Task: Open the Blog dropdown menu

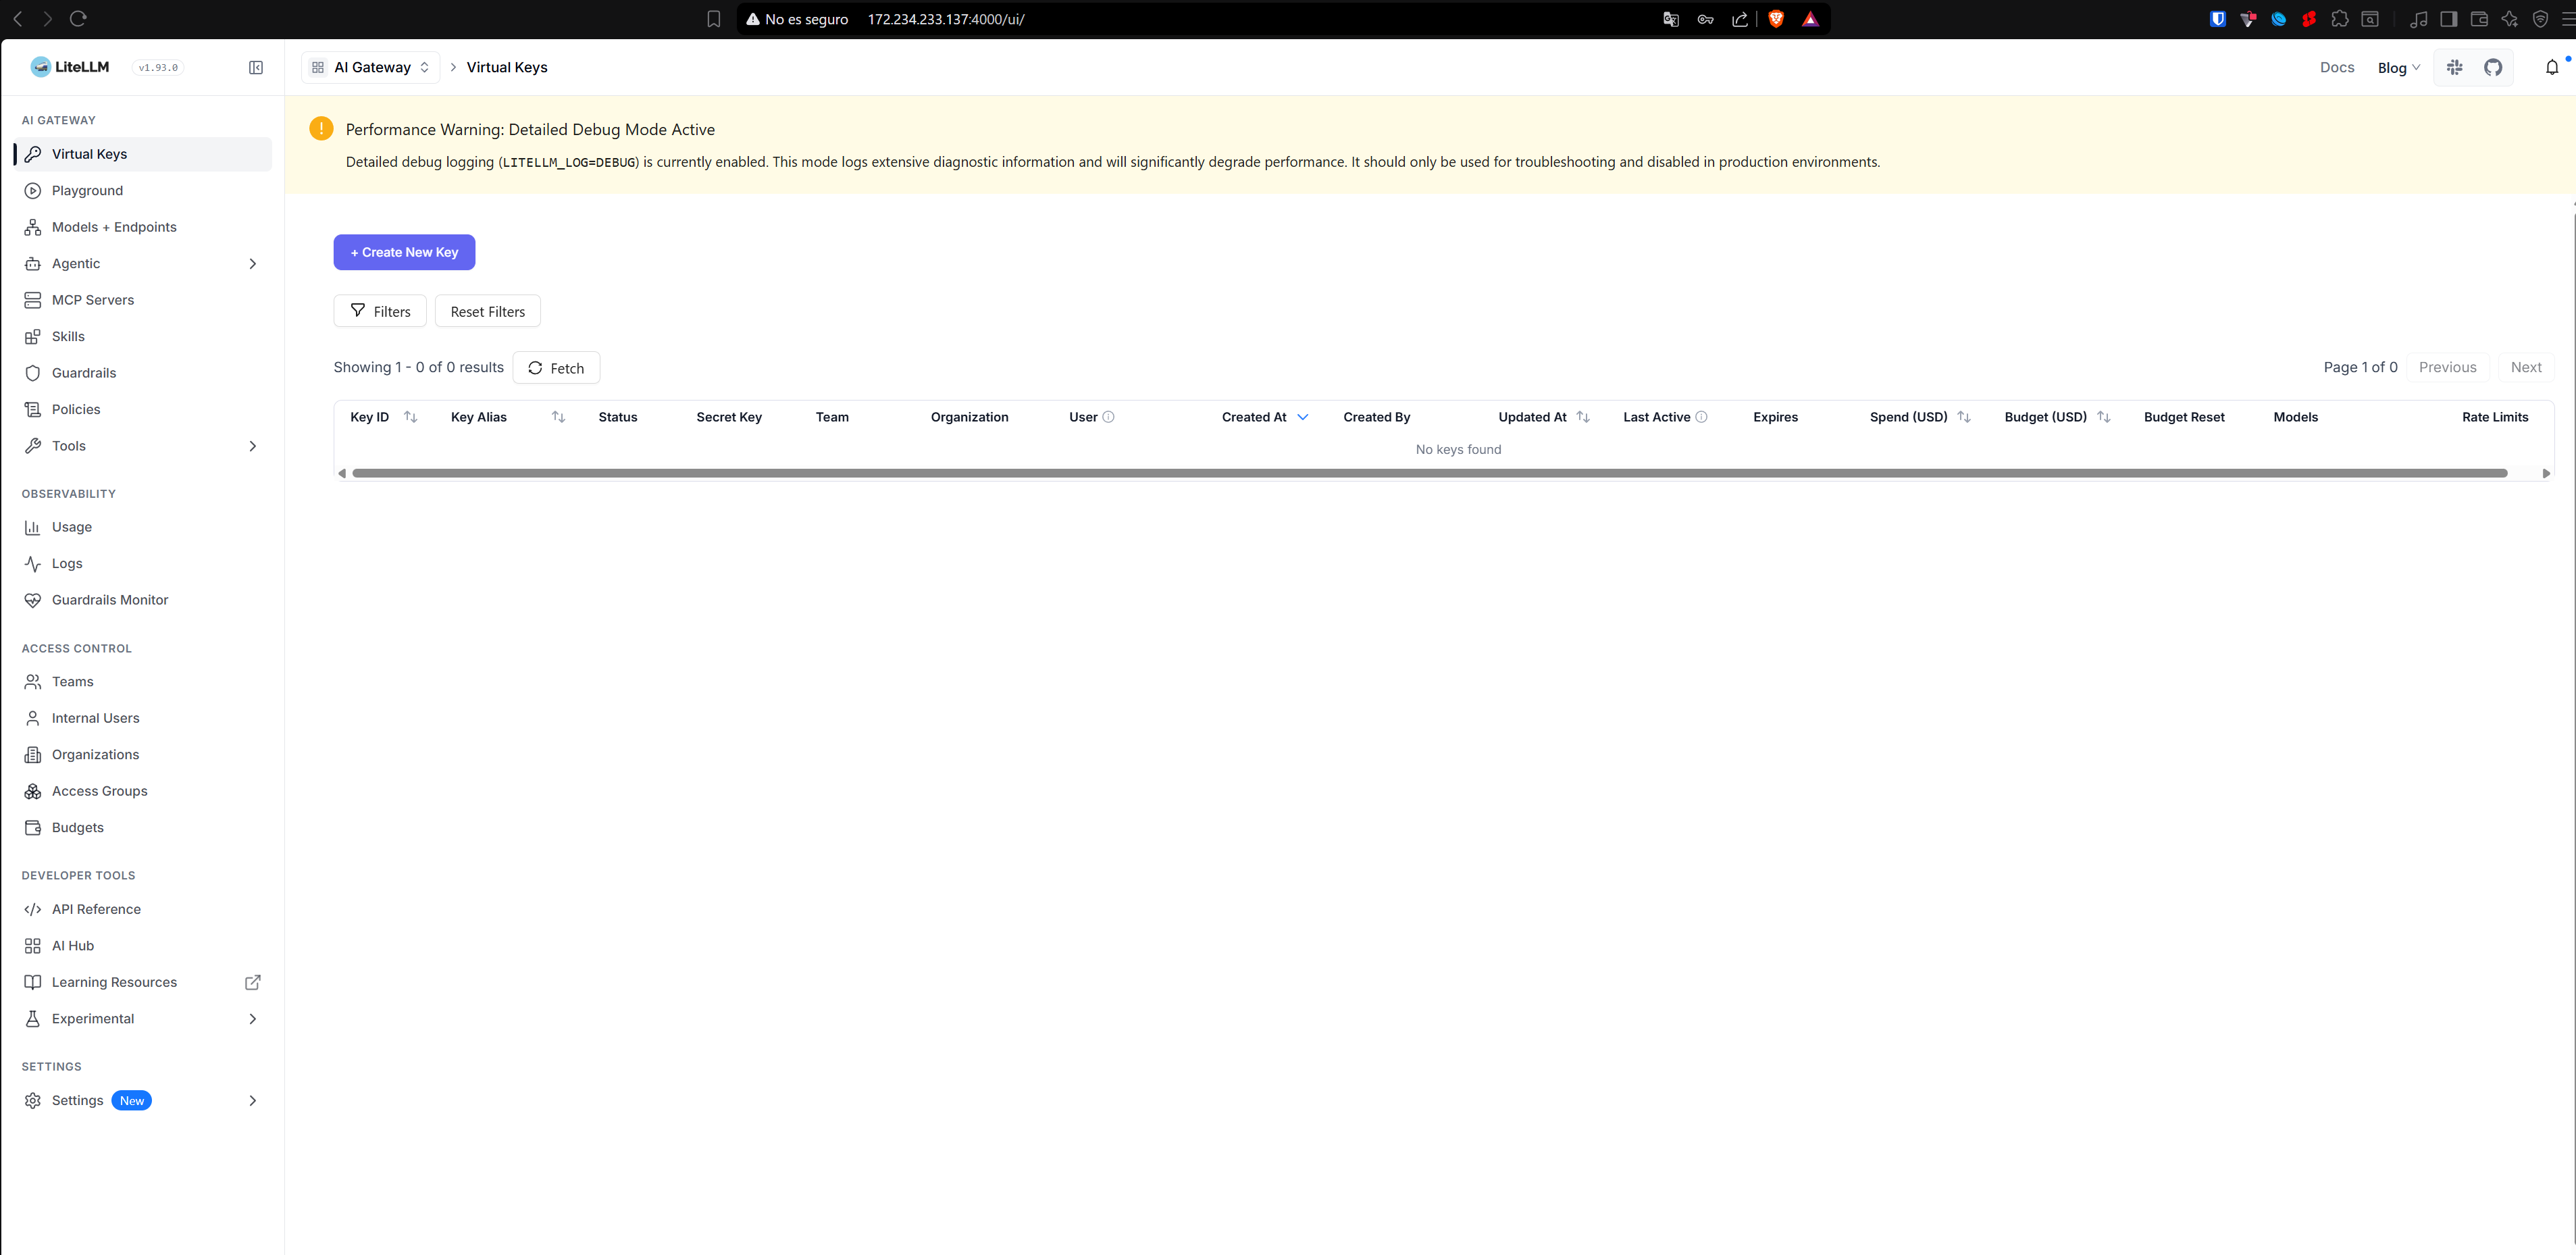Action: pos(2398,68)
